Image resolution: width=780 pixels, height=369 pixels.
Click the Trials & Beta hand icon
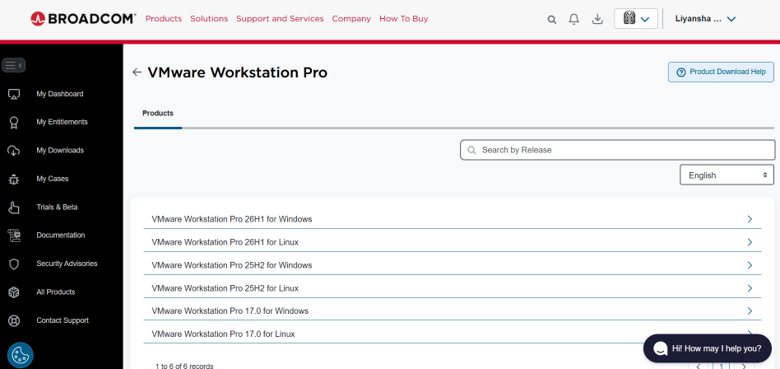pyautogui.click(x=14, y=207)
